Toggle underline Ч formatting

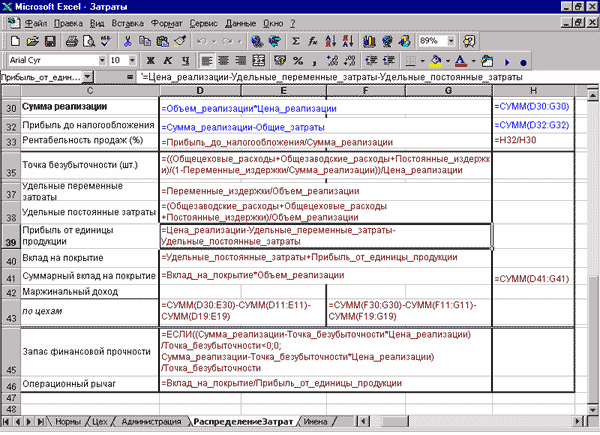(185, 60)
